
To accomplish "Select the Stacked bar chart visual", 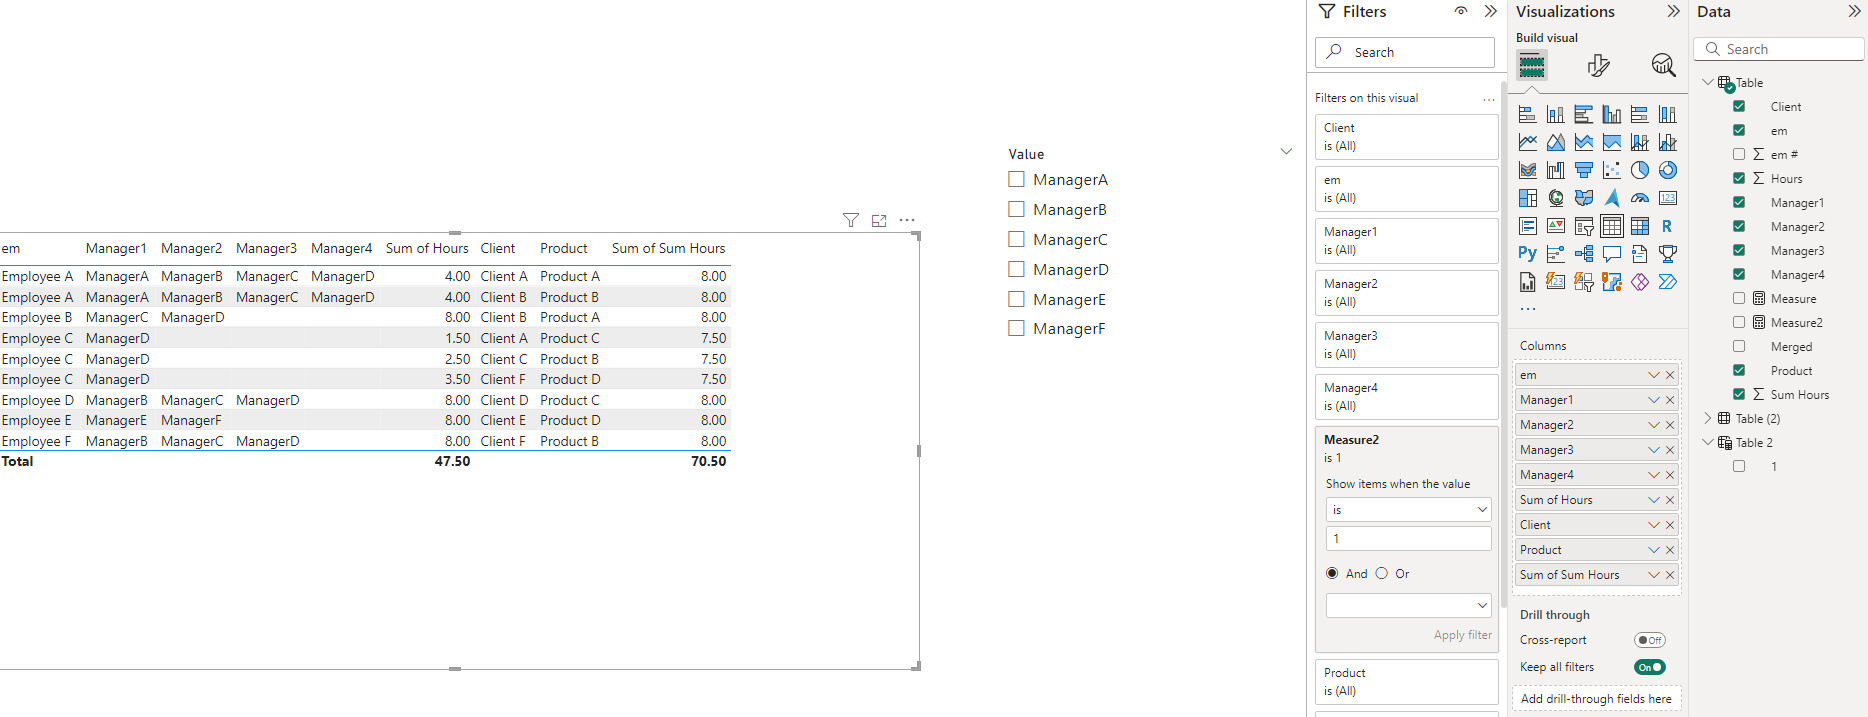I will tap(1527, 114).
